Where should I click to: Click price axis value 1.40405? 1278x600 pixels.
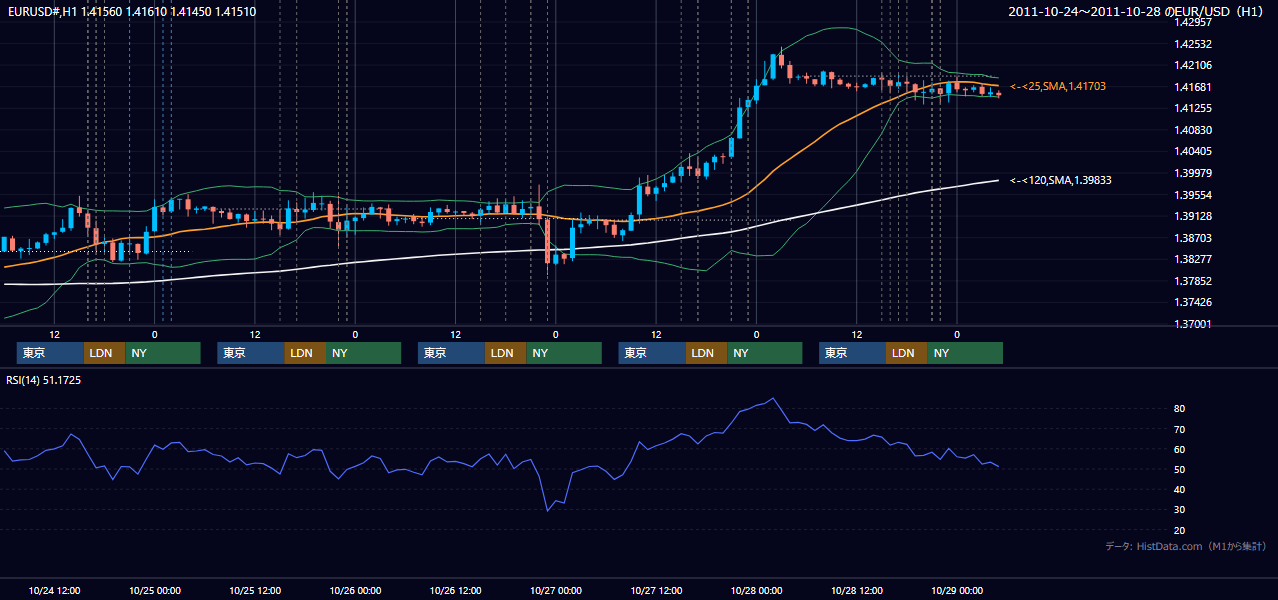[x=1193, y=151]
